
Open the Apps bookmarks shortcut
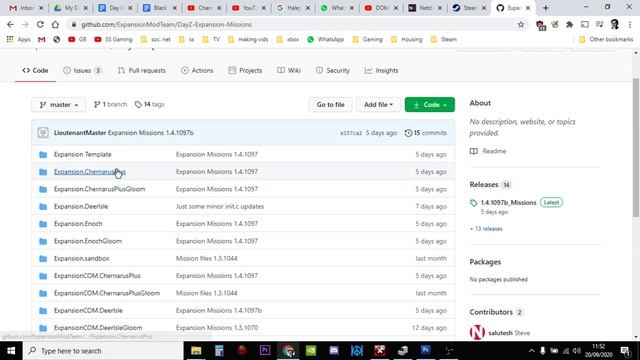tap(19, 39)
